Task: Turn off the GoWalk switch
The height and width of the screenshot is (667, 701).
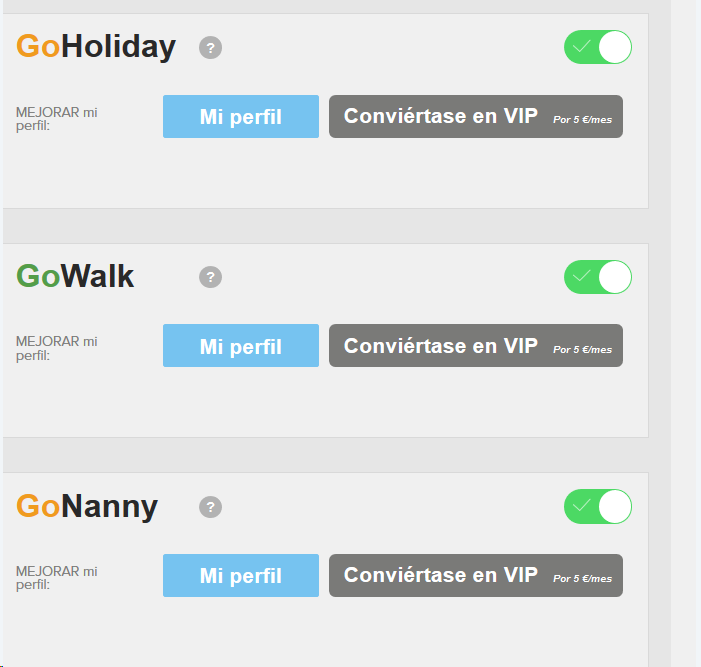Action: [x=598, y=277]
